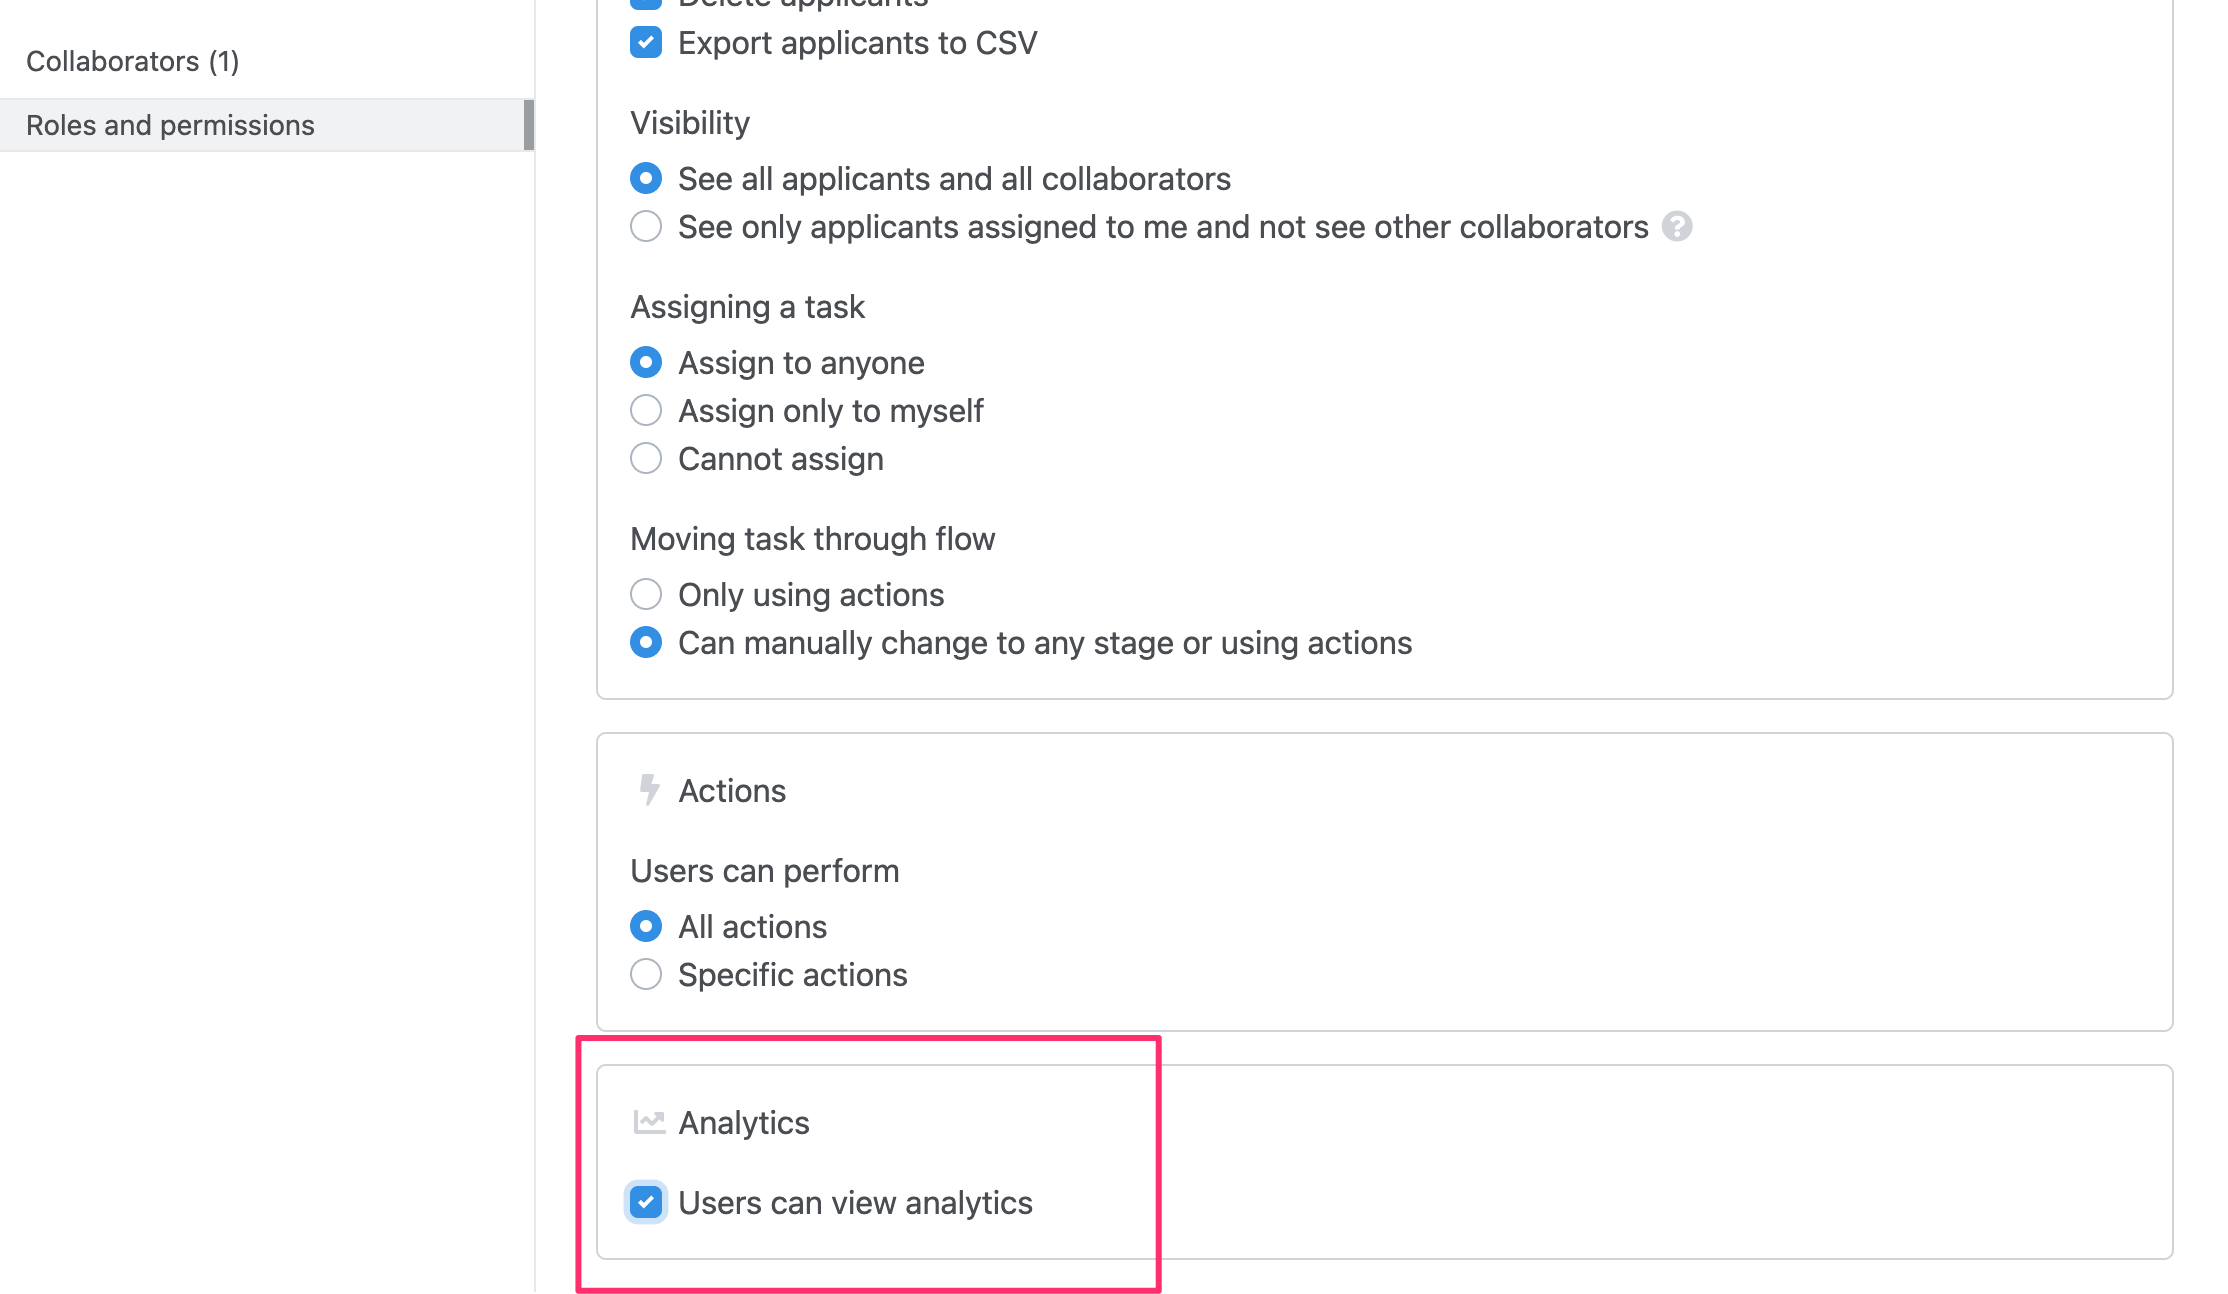Click the Actions section heading
This screenshot has height=1294, width=2228.
(x=732, y=791)
